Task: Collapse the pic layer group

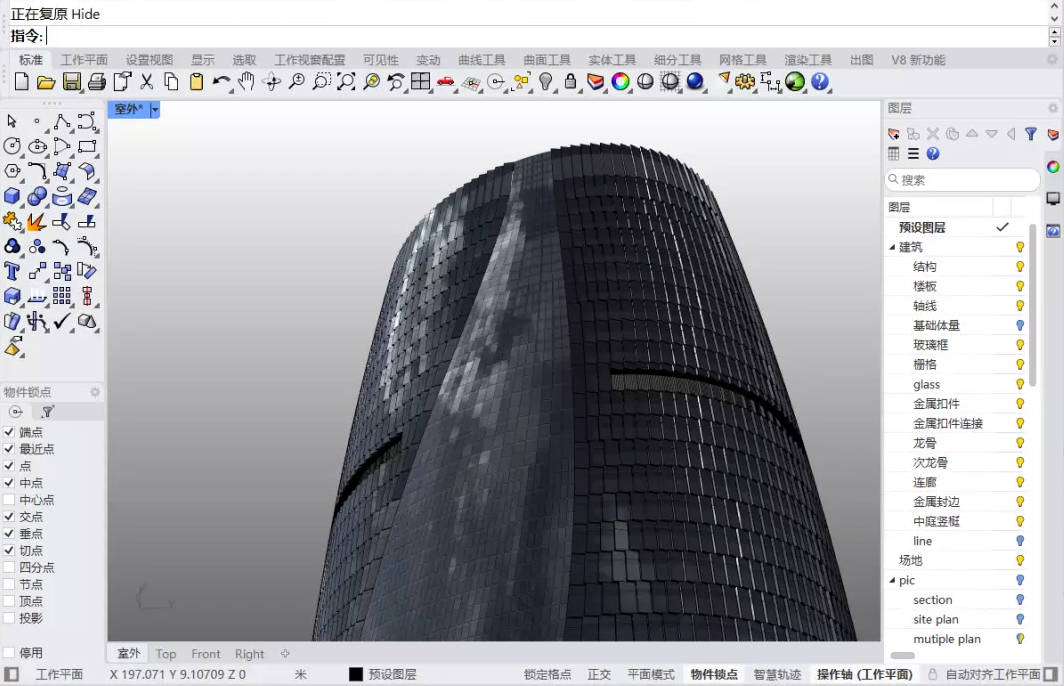Action: pyautogui.click(x=892, y=580)
